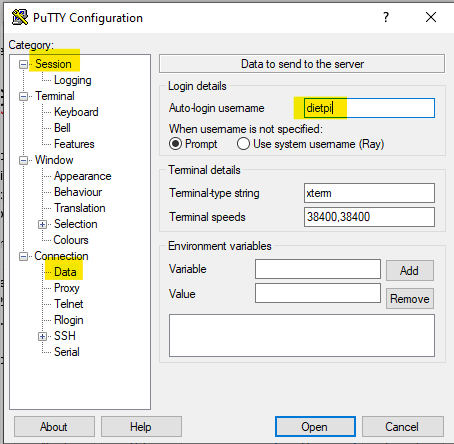Select SSH in the category tree

[65, 336]
